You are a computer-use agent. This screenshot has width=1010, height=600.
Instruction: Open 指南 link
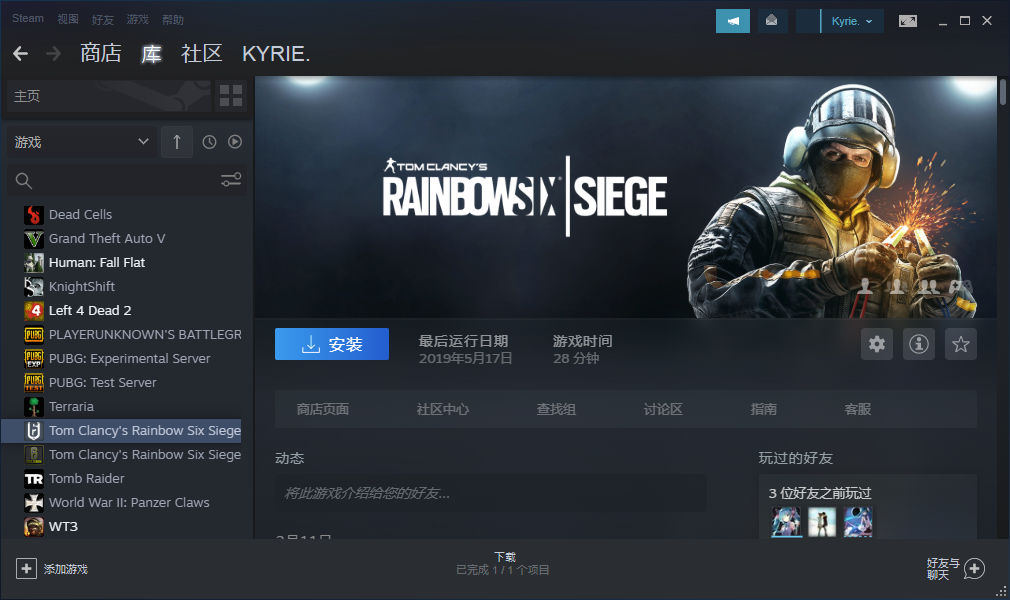[x=763, y=409]
